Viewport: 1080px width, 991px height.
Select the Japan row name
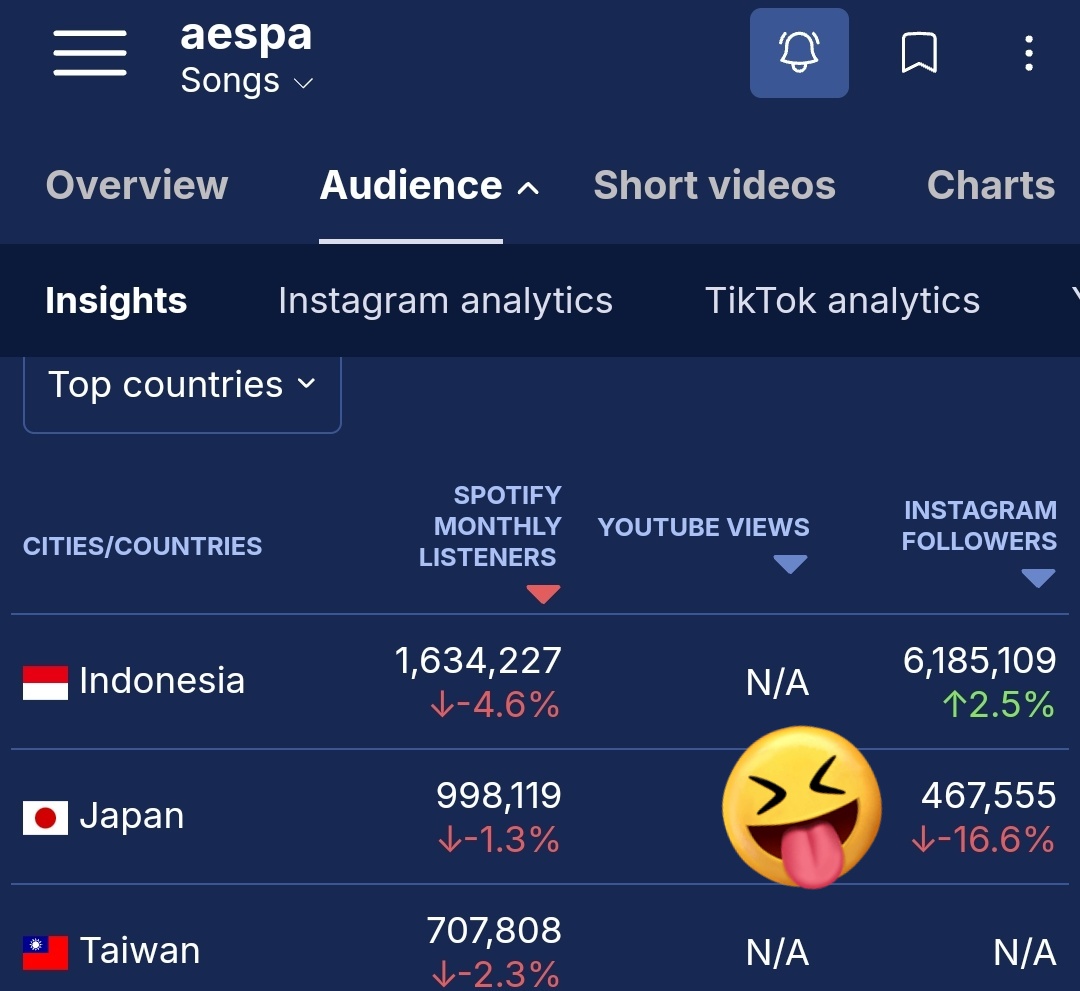coord(132,816)
